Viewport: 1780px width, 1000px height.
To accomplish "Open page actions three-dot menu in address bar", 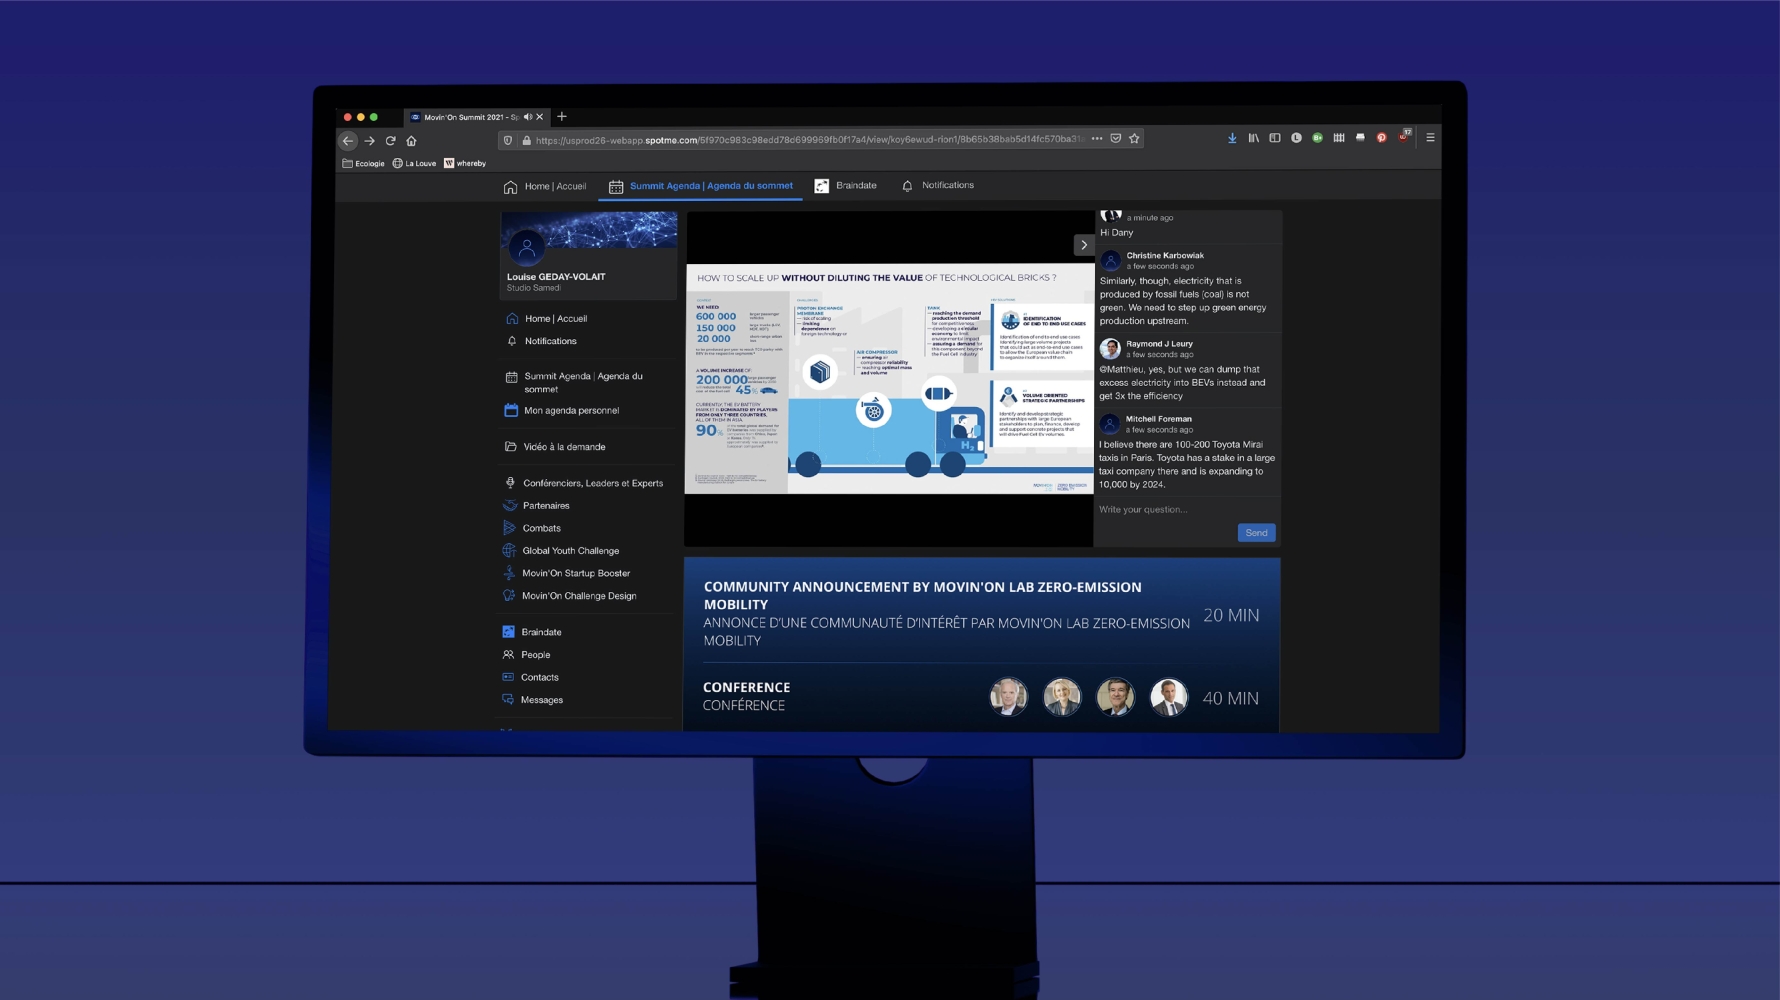I will point(1097,139).
